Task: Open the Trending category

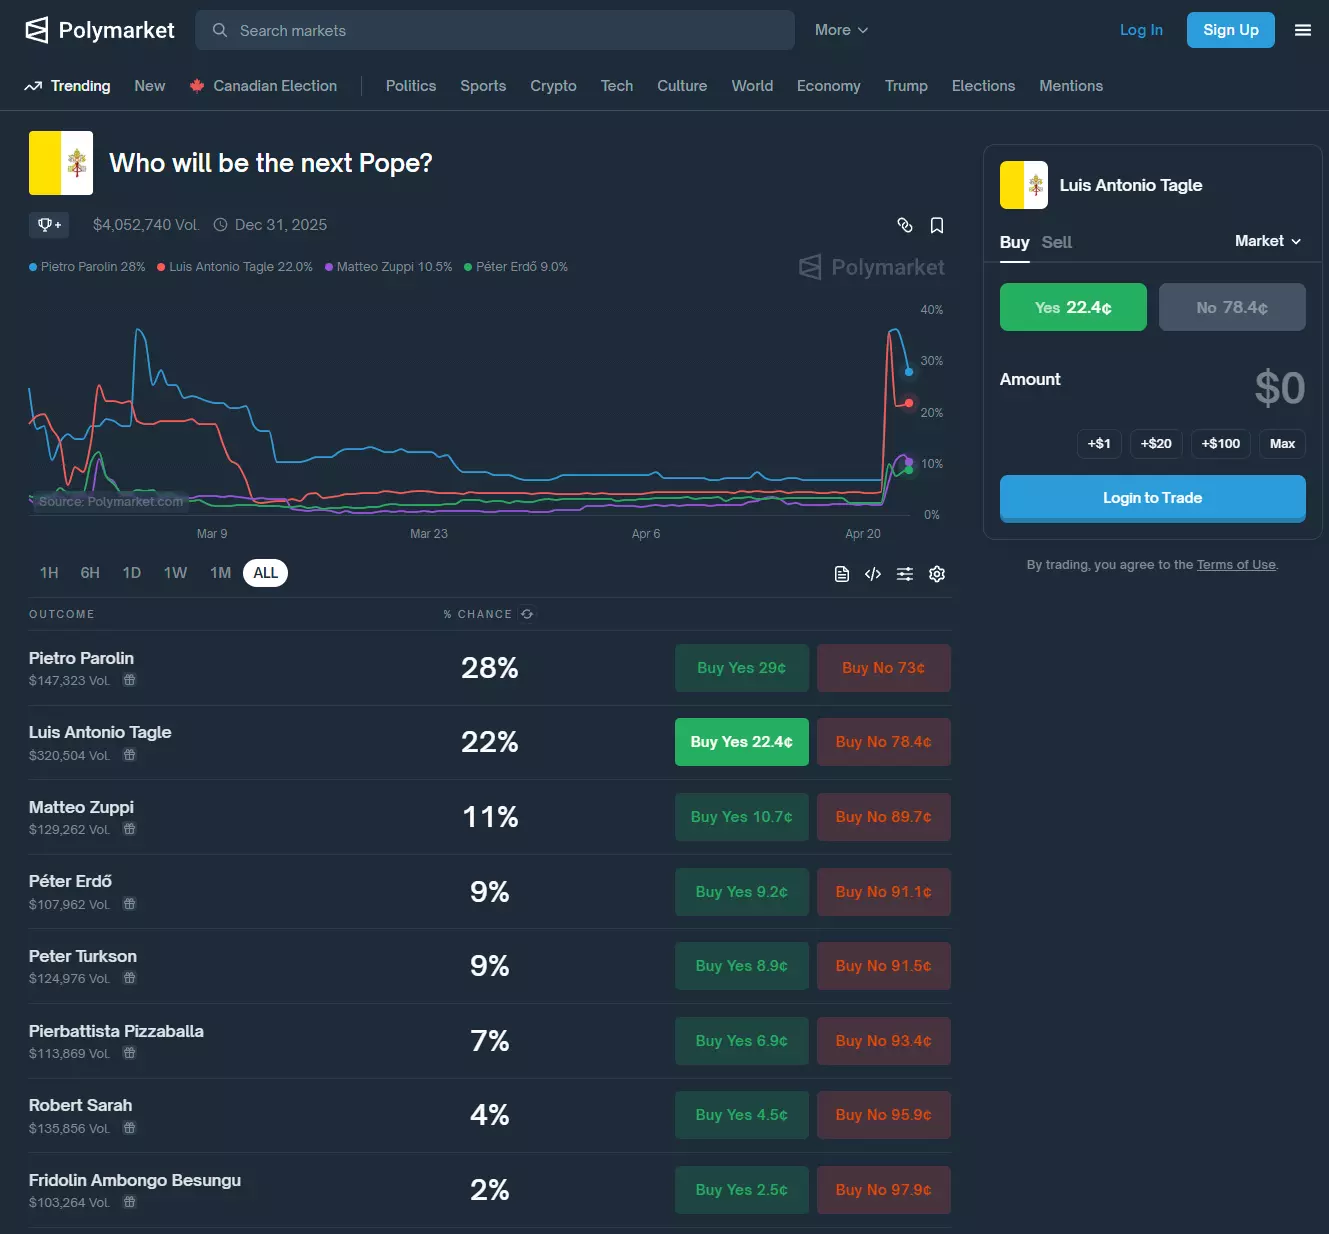Action: 67,86
